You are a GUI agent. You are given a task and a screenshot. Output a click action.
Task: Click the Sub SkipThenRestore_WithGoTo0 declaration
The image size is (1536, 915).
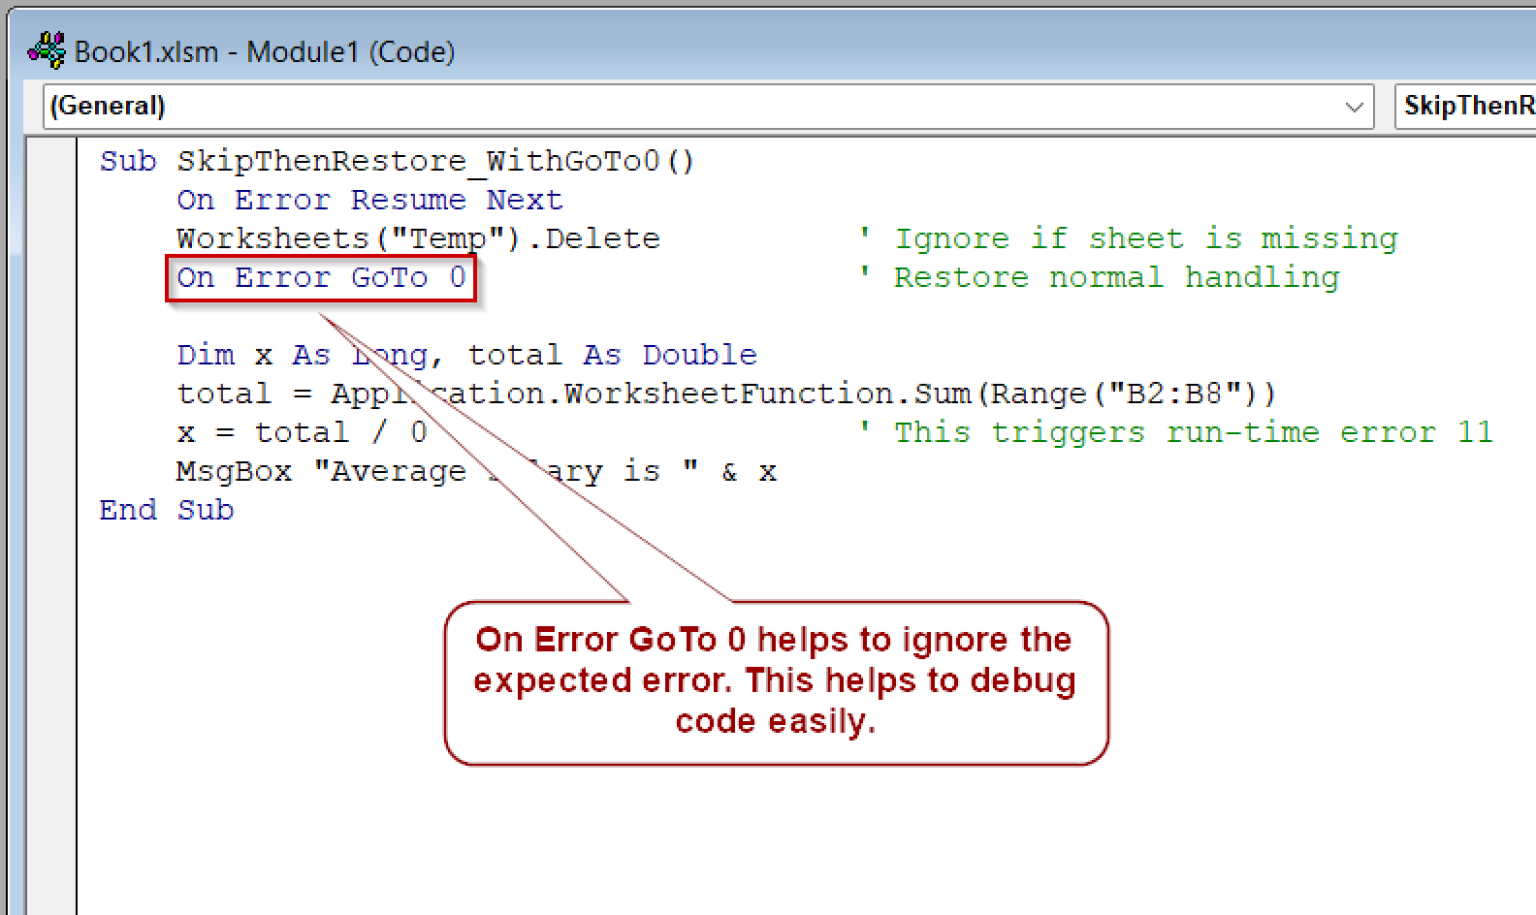coord(396,160)
